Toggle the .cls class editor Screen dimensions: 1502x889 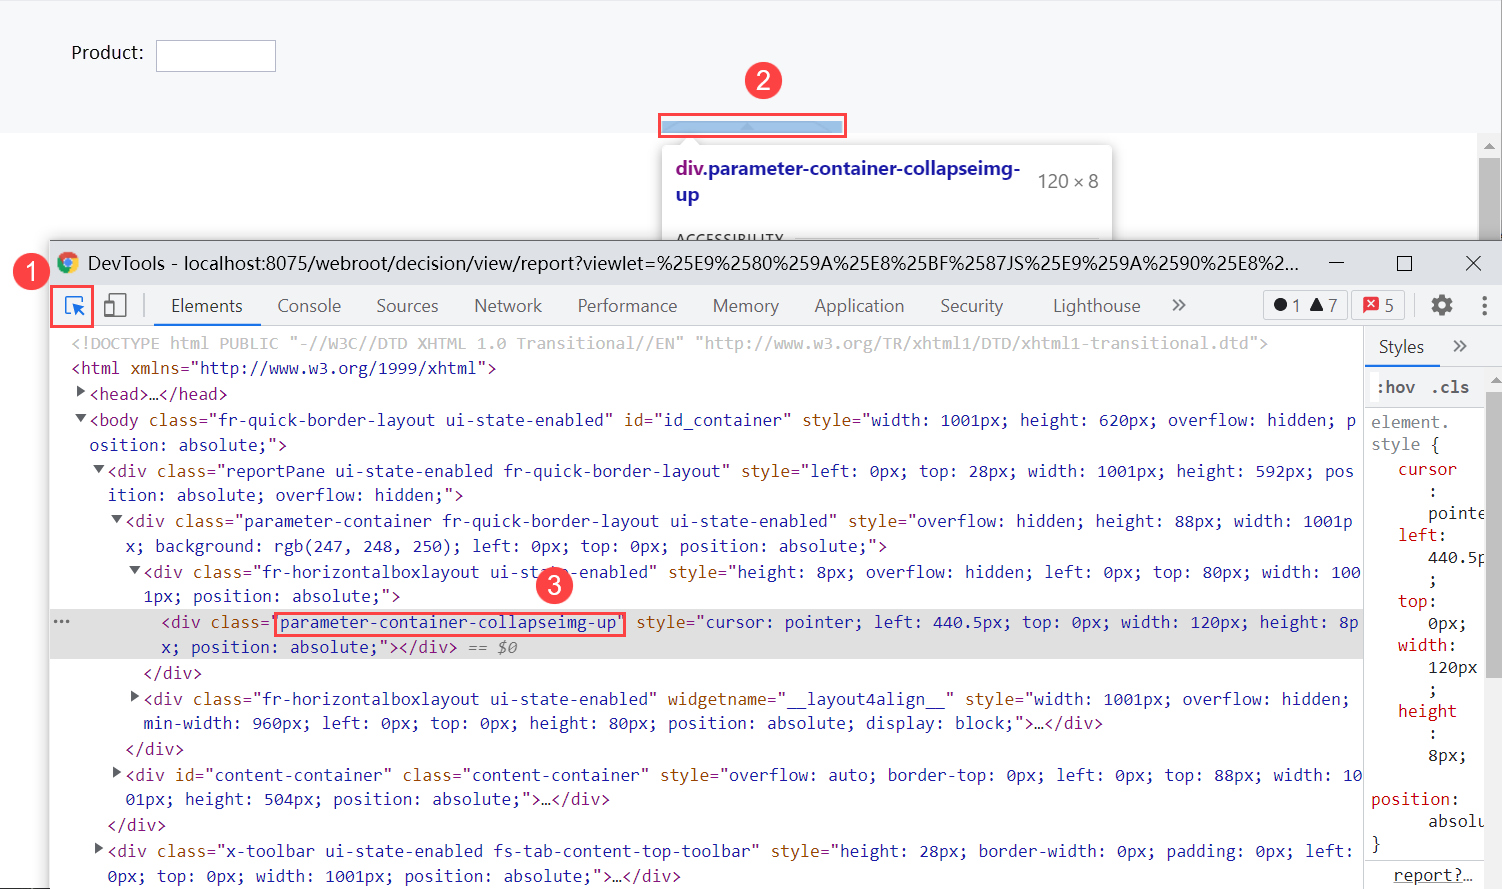point(1450,387)
